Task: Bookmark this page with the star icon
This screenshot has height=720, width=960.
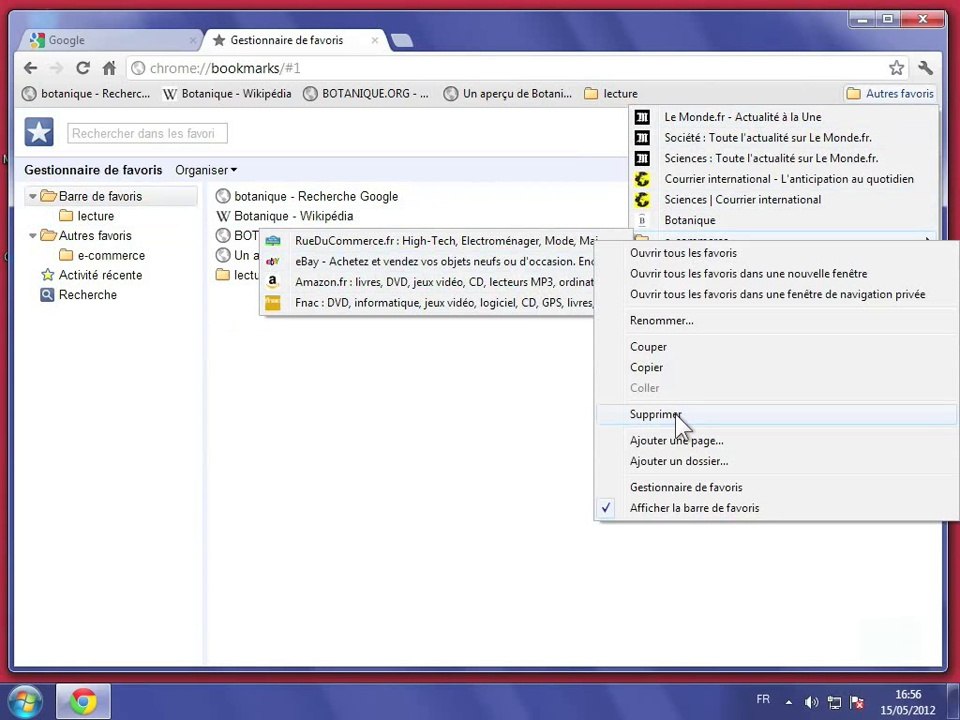Action: tap(896, 68)
